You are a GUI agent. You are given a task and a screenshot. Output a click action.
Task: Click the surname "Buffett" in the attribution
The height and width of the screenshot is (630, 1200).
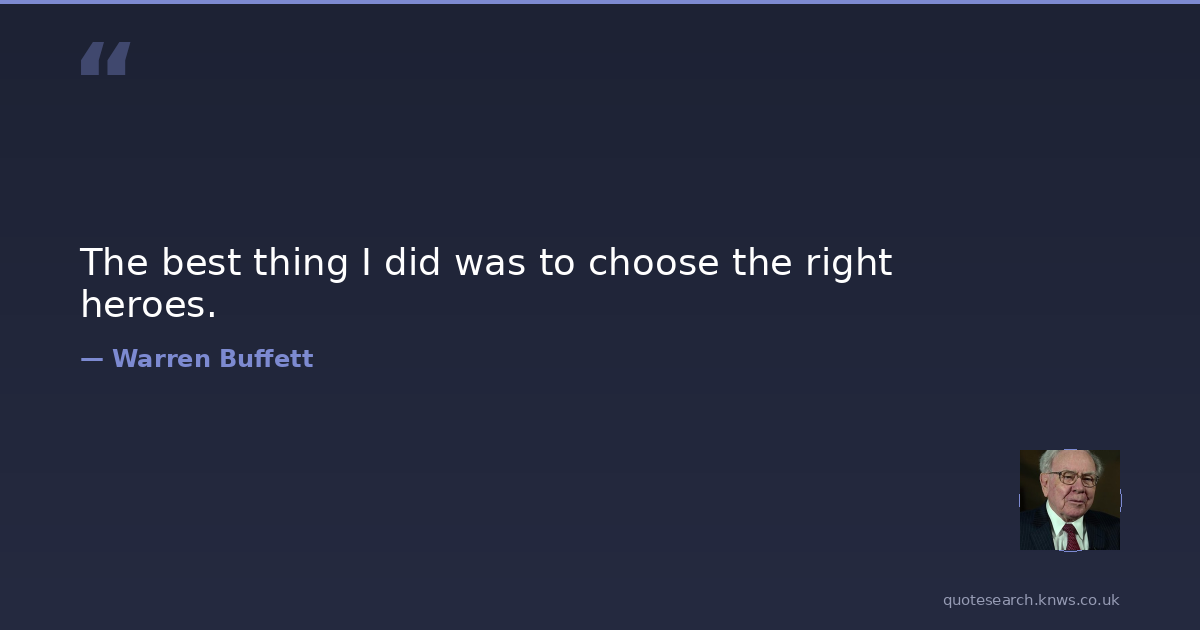click(x=266, y=359)
